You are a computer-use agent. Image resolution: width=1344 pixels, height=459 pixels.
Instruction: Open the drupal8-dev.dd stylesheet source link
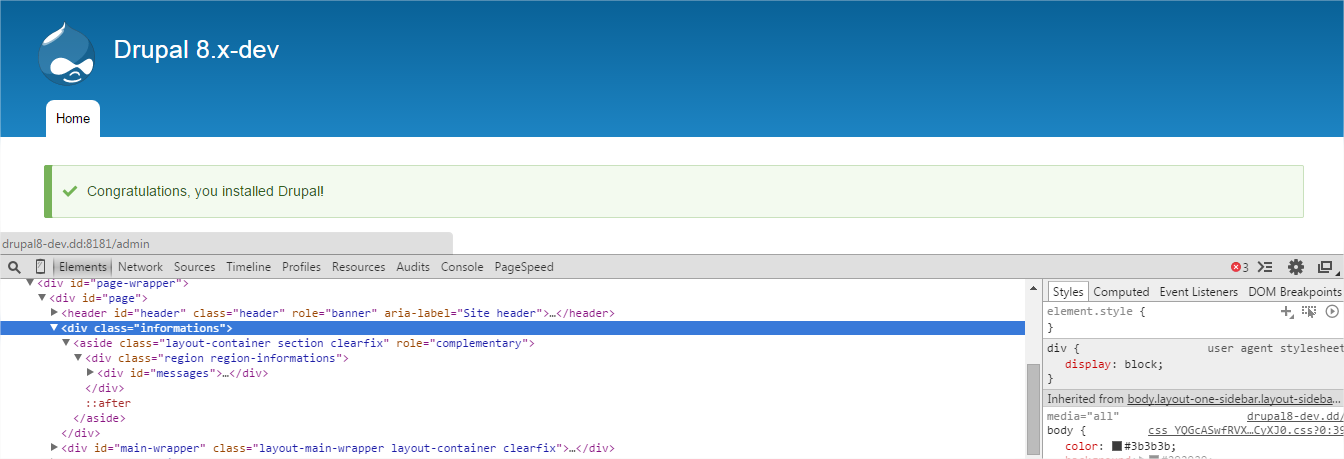click(x=1295, y=415)
